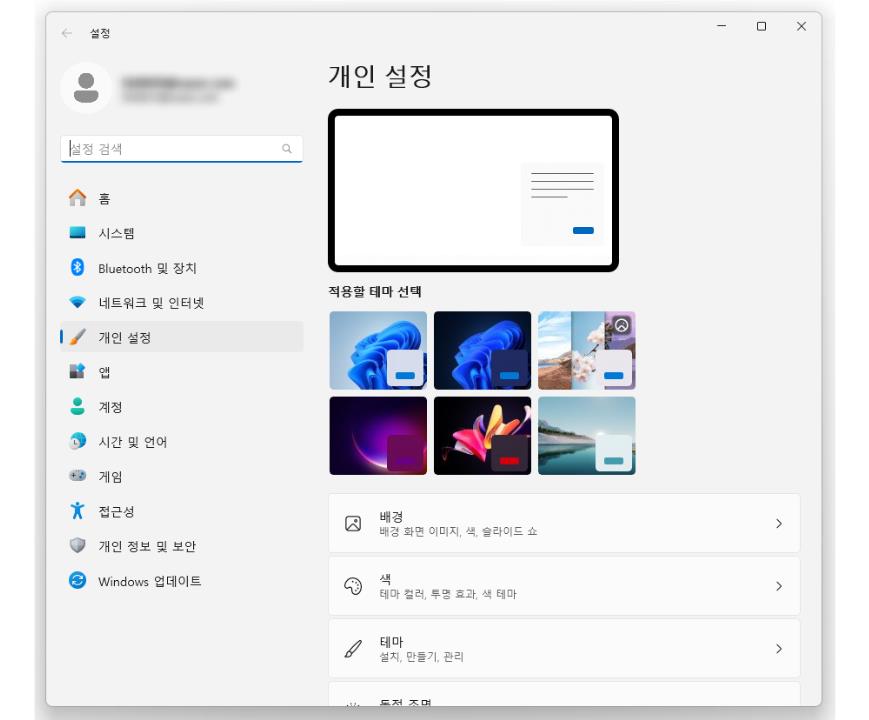Click the user profile avatar
The image size is (869, 720).
pyautogui.click(x=86, y=88)
